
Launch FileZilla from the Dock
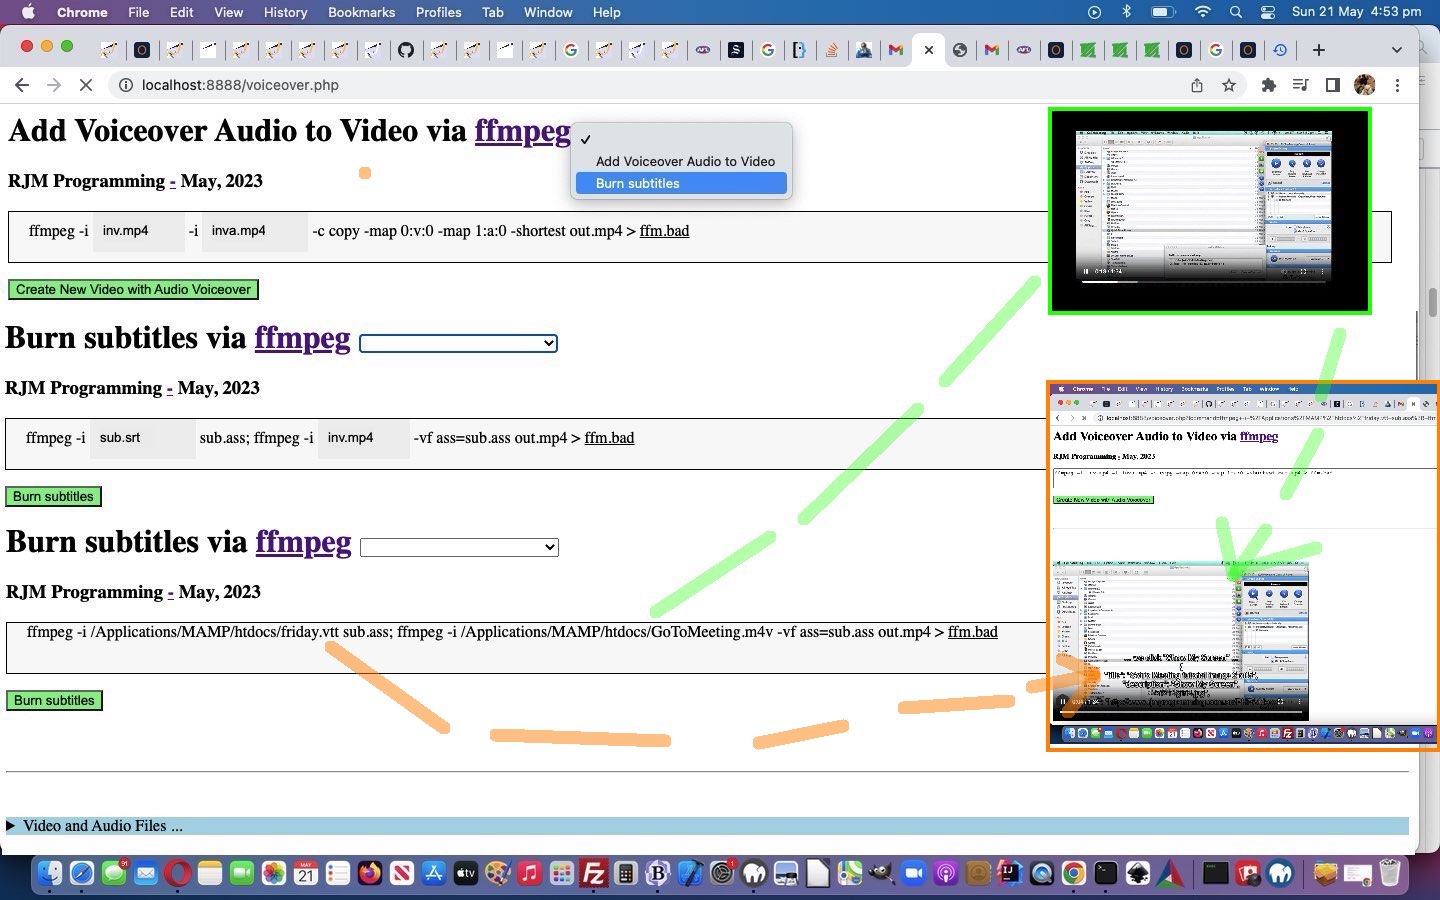(x=593, y=873)
